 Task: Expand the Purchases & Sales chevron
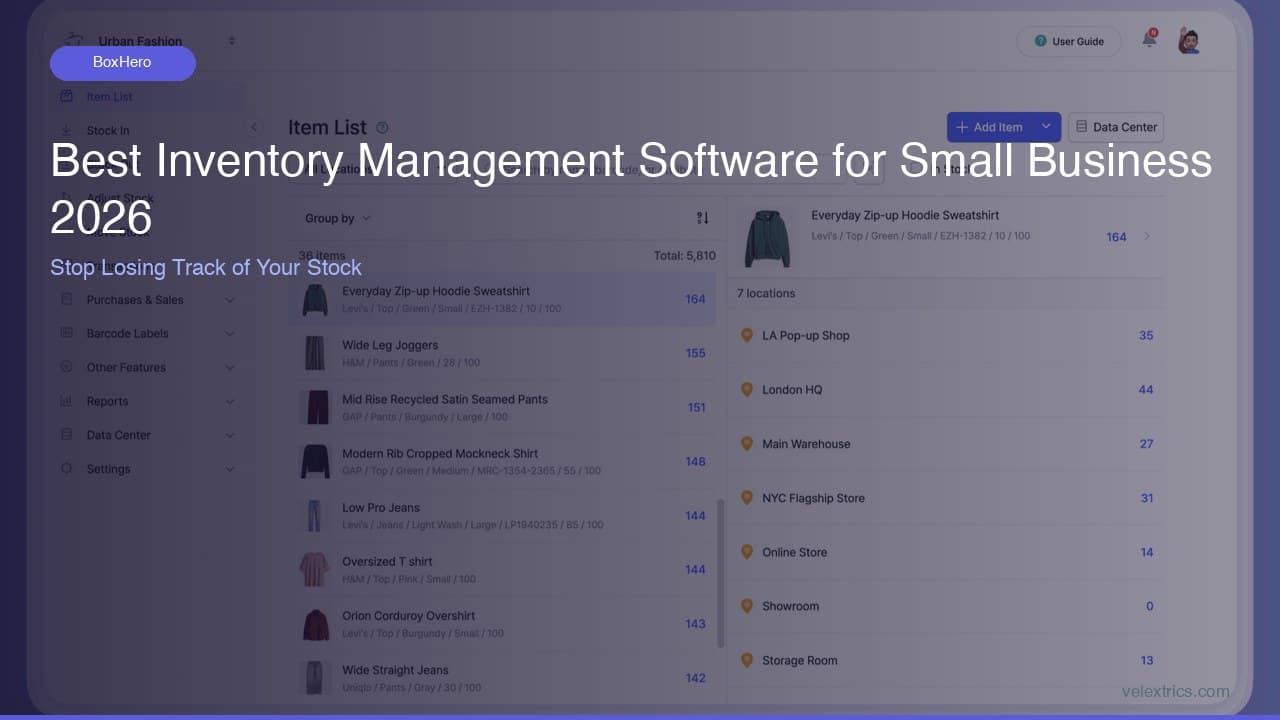229,300
